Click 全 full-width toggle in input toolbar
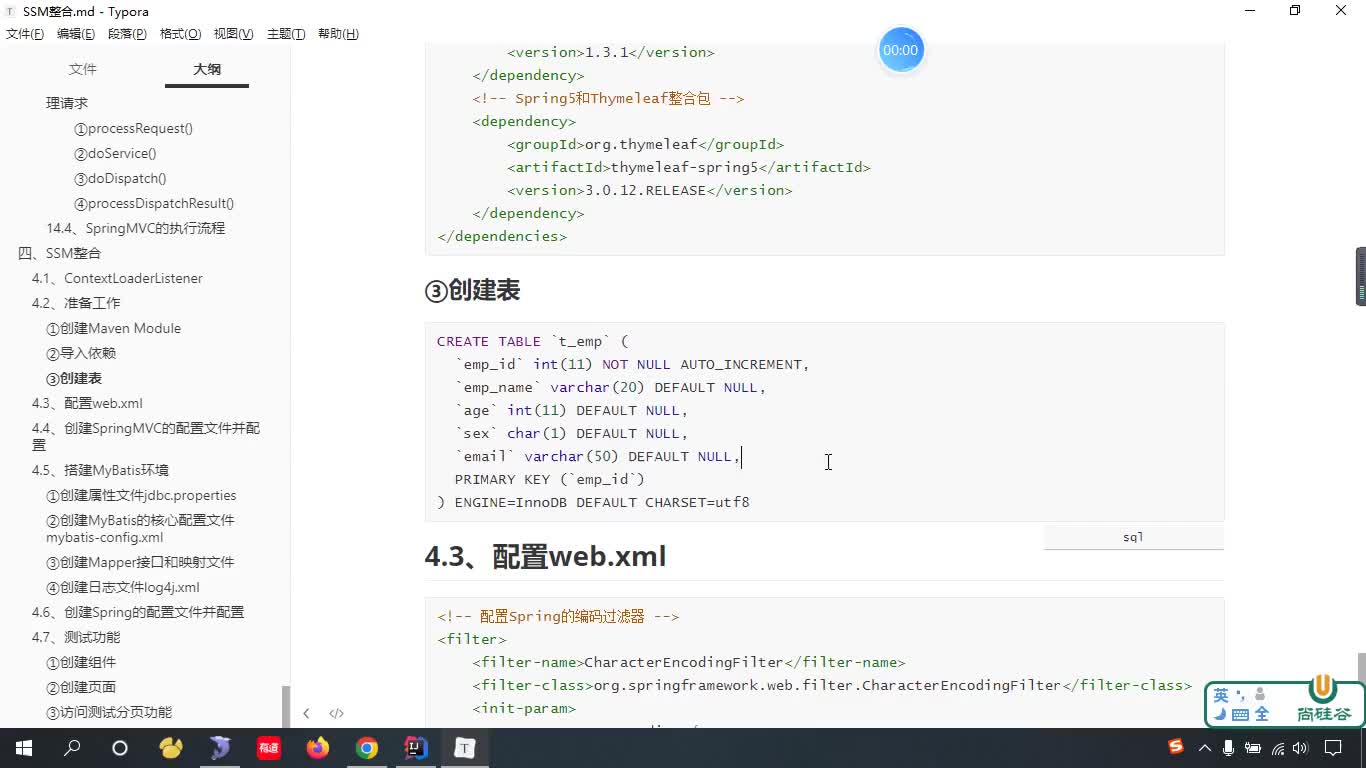1366x768 pixels. (1262, 714)
